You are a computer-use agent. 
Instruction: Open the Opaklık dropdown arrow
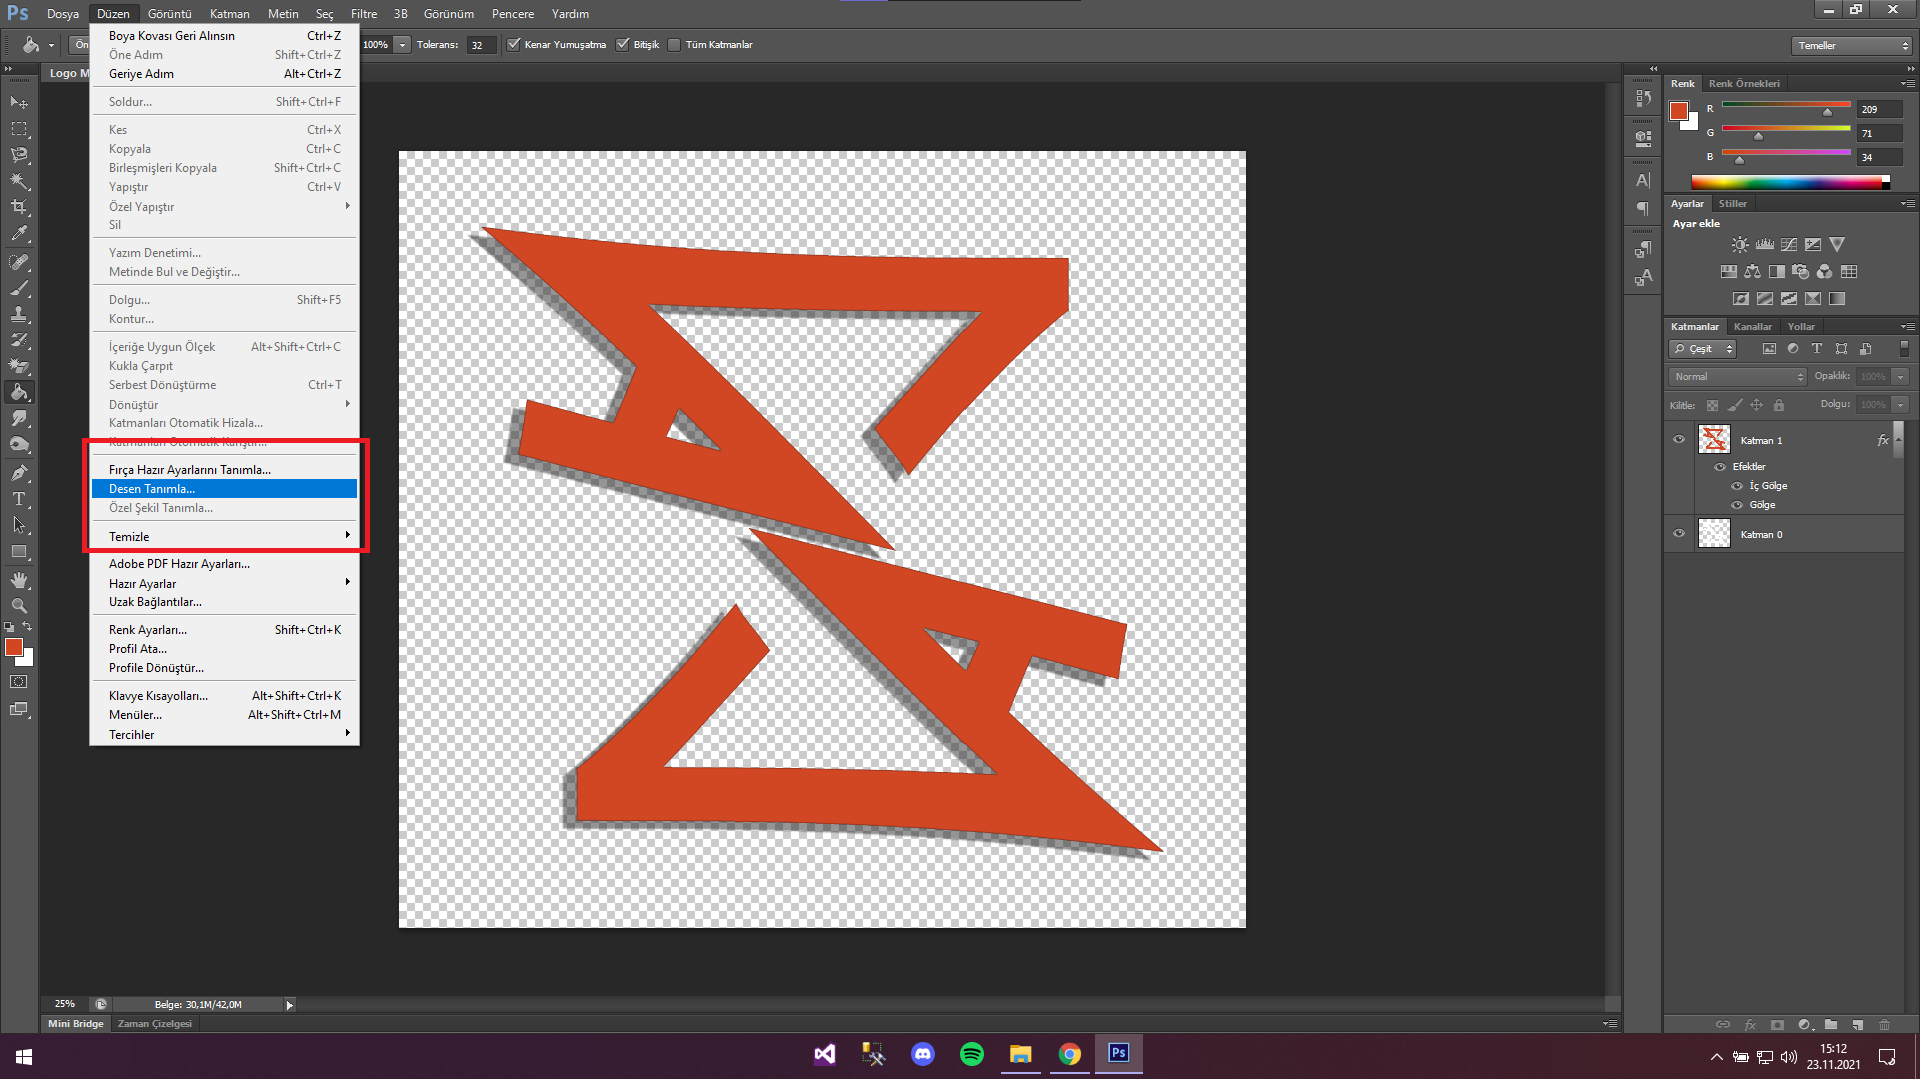coord(1901,377)
